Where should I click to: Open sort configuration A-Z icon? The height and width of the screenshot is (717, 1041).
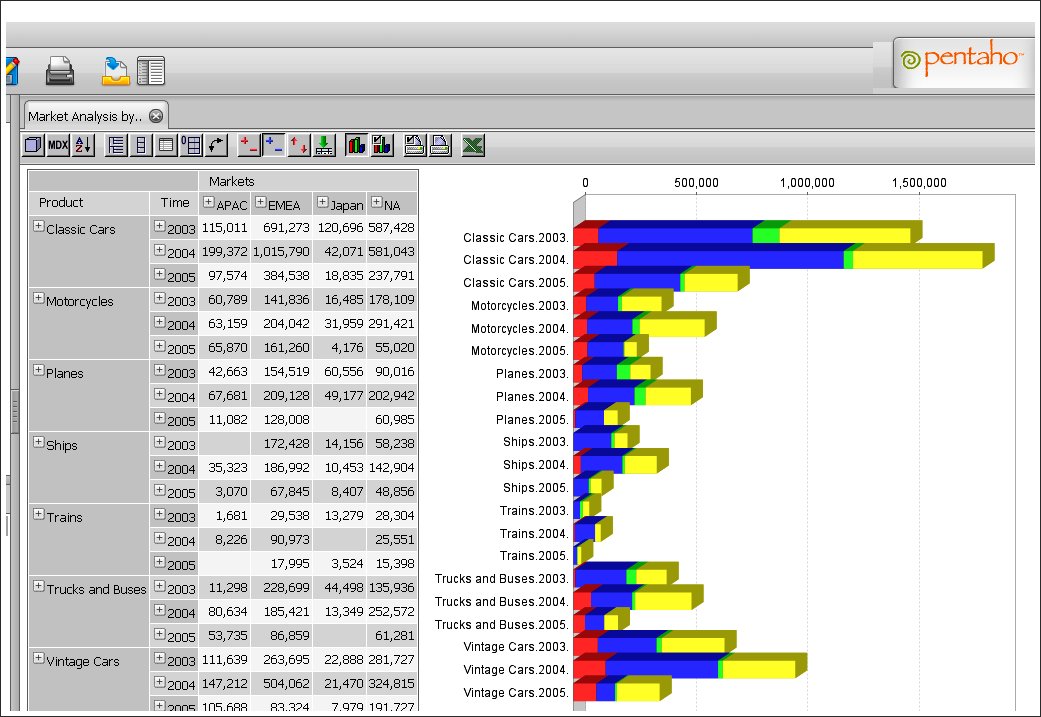tap(83, 146)
